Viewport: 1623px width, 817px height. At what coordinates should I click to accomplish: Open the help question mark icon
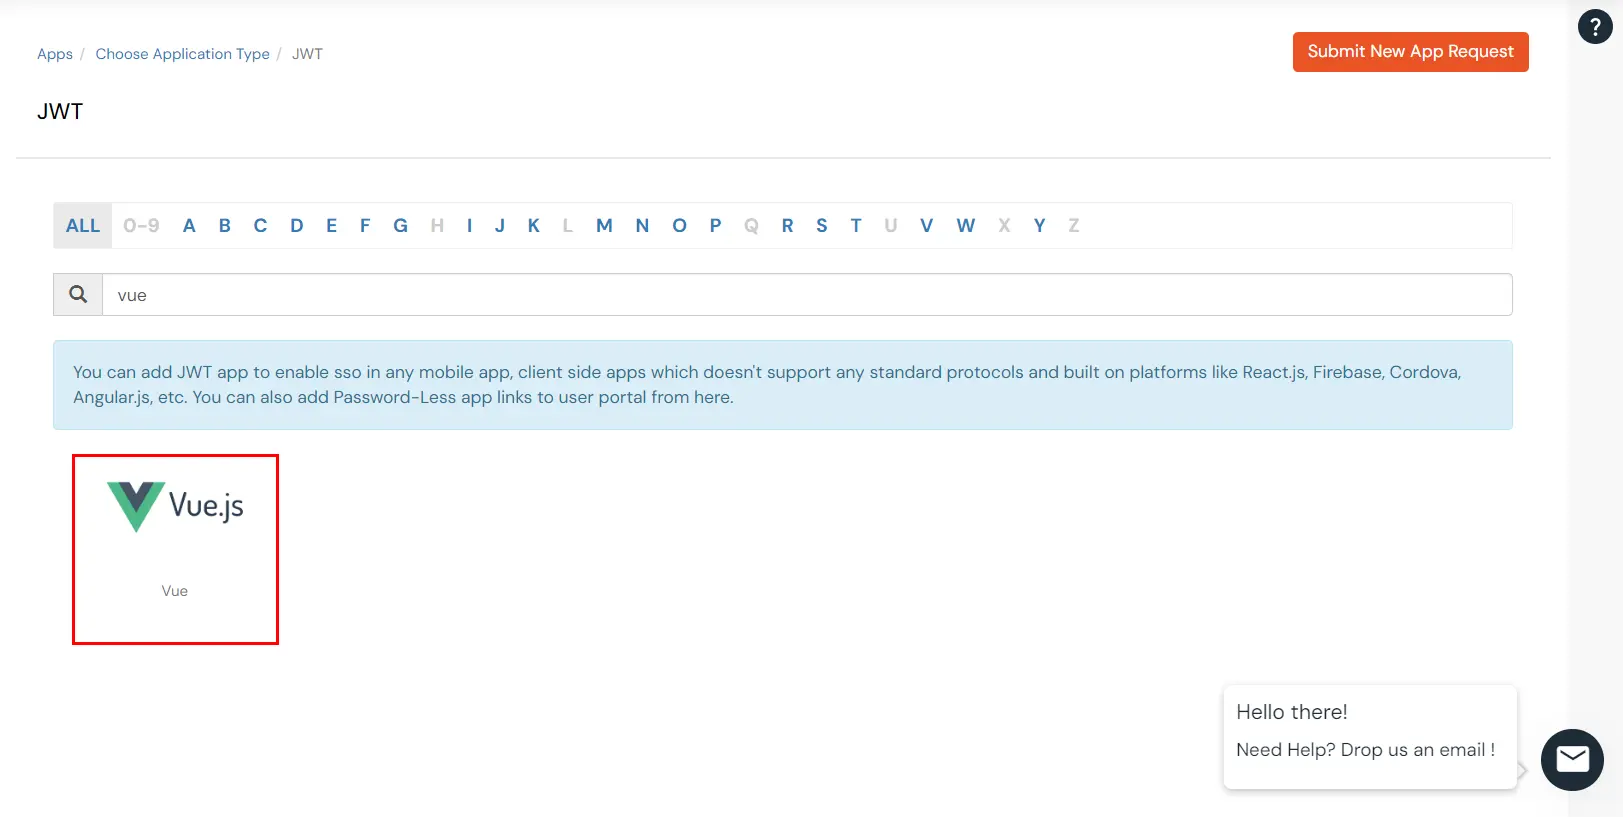(x=1595, y=27)
